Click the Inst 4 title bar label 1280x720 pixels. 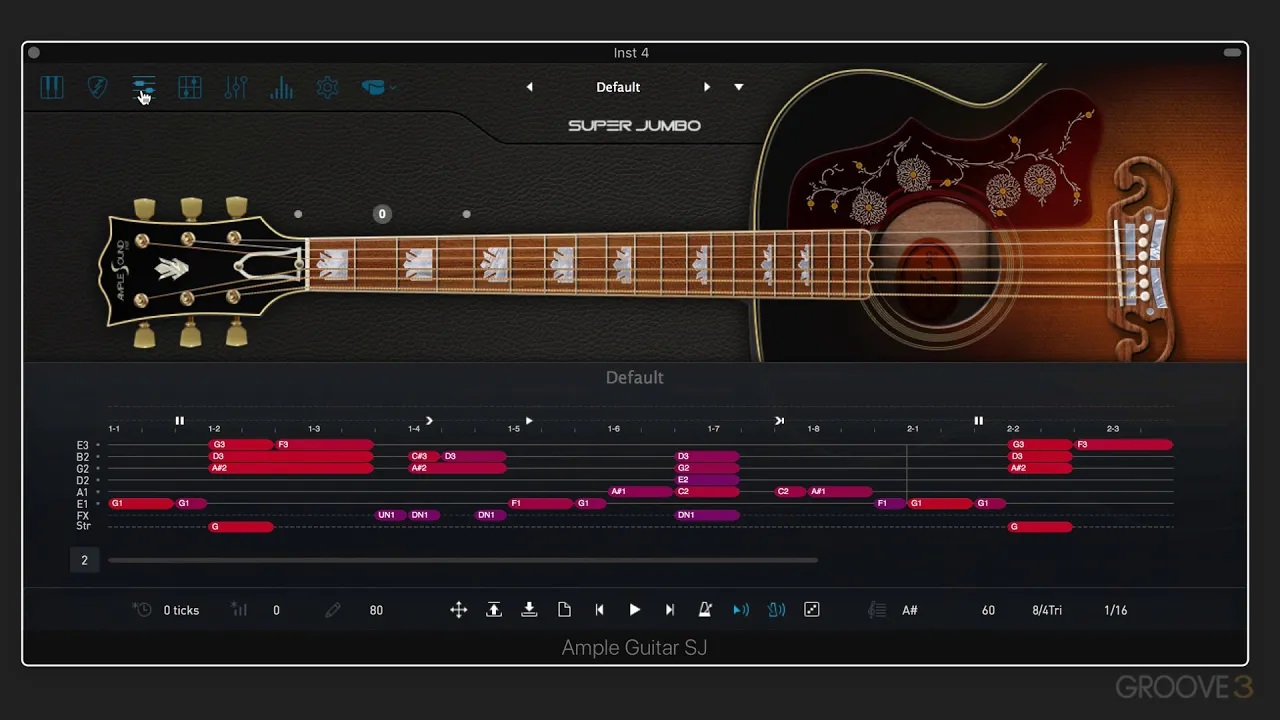pos(631,53)
